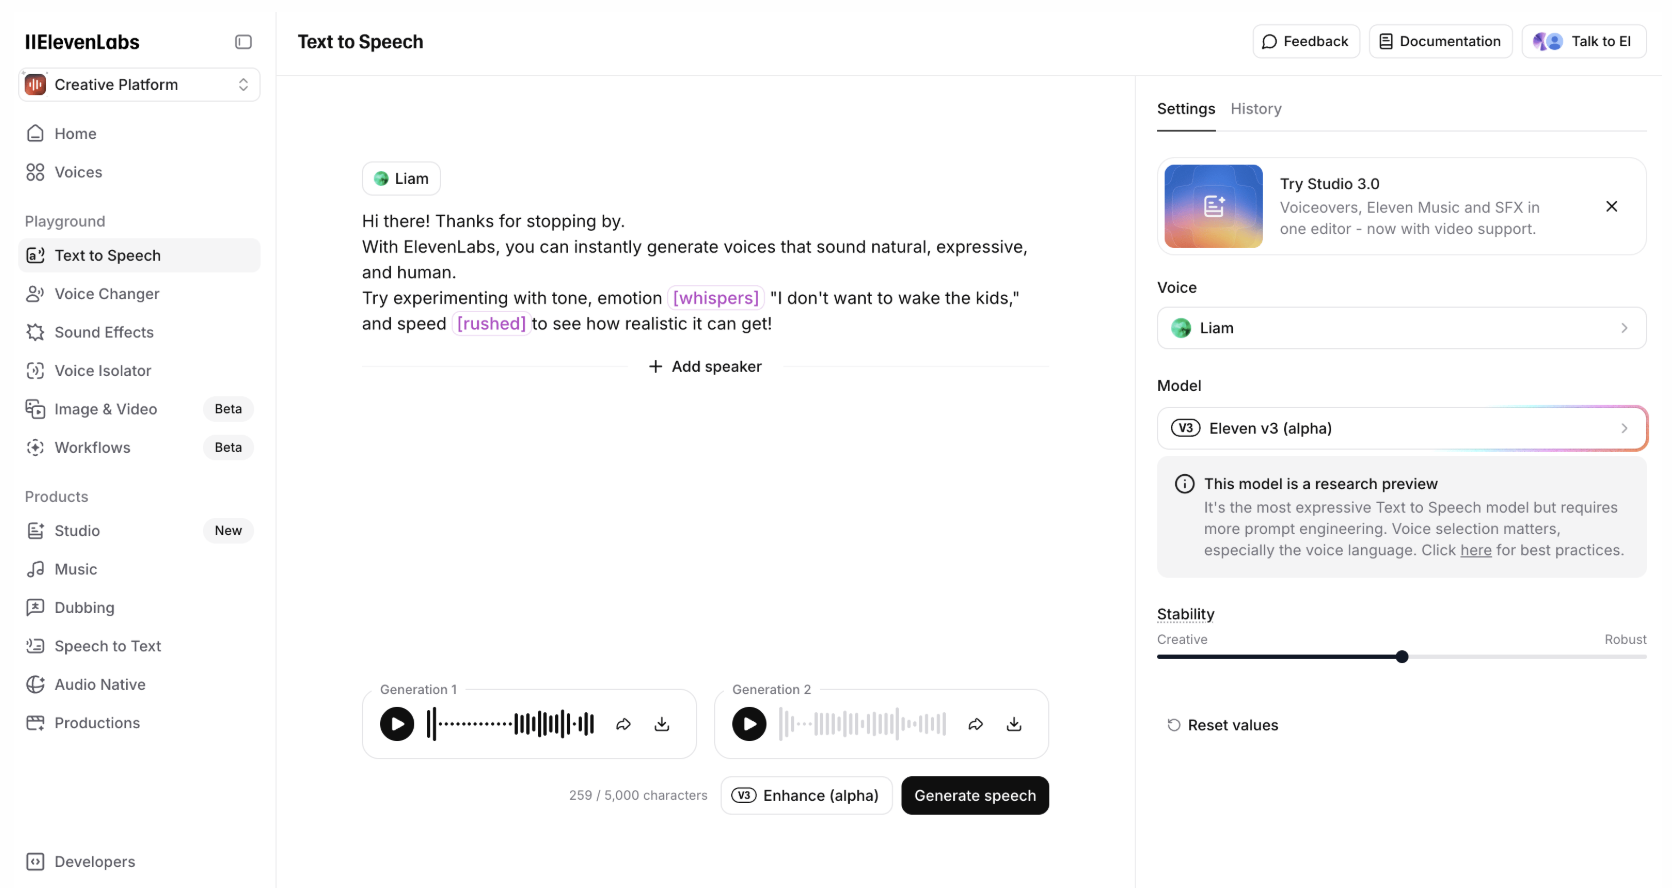
Task: Open Audio Native product
Action: click(x=139, y=685)
